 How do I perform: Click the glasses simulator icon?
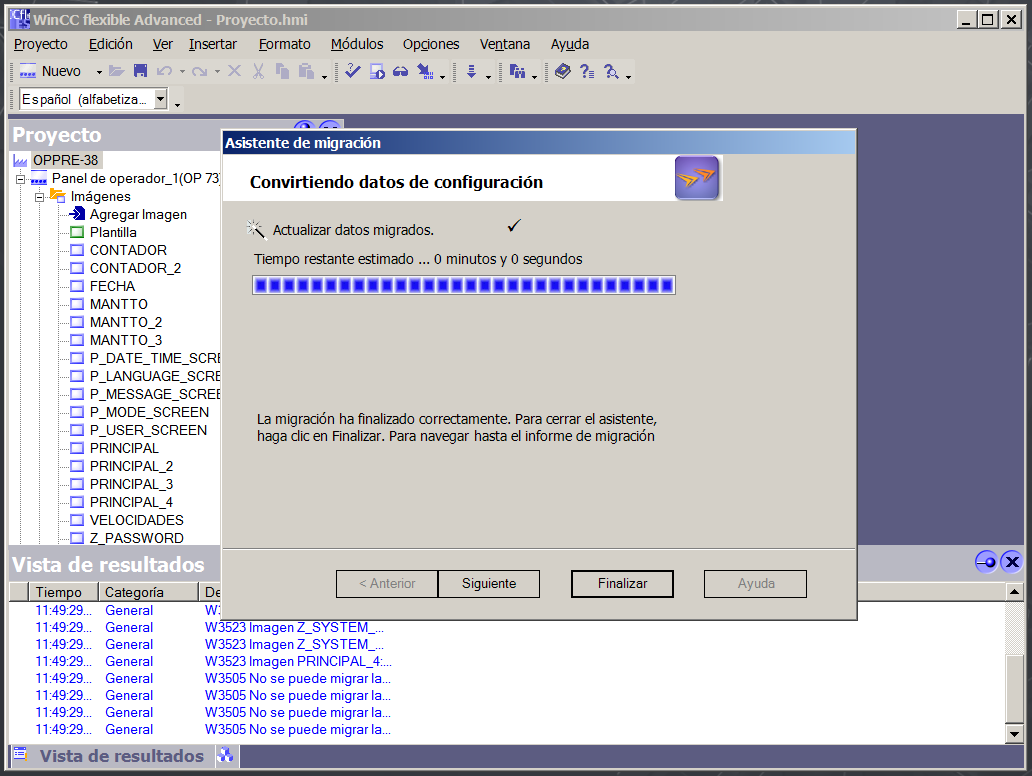click(x=400, y=71)
